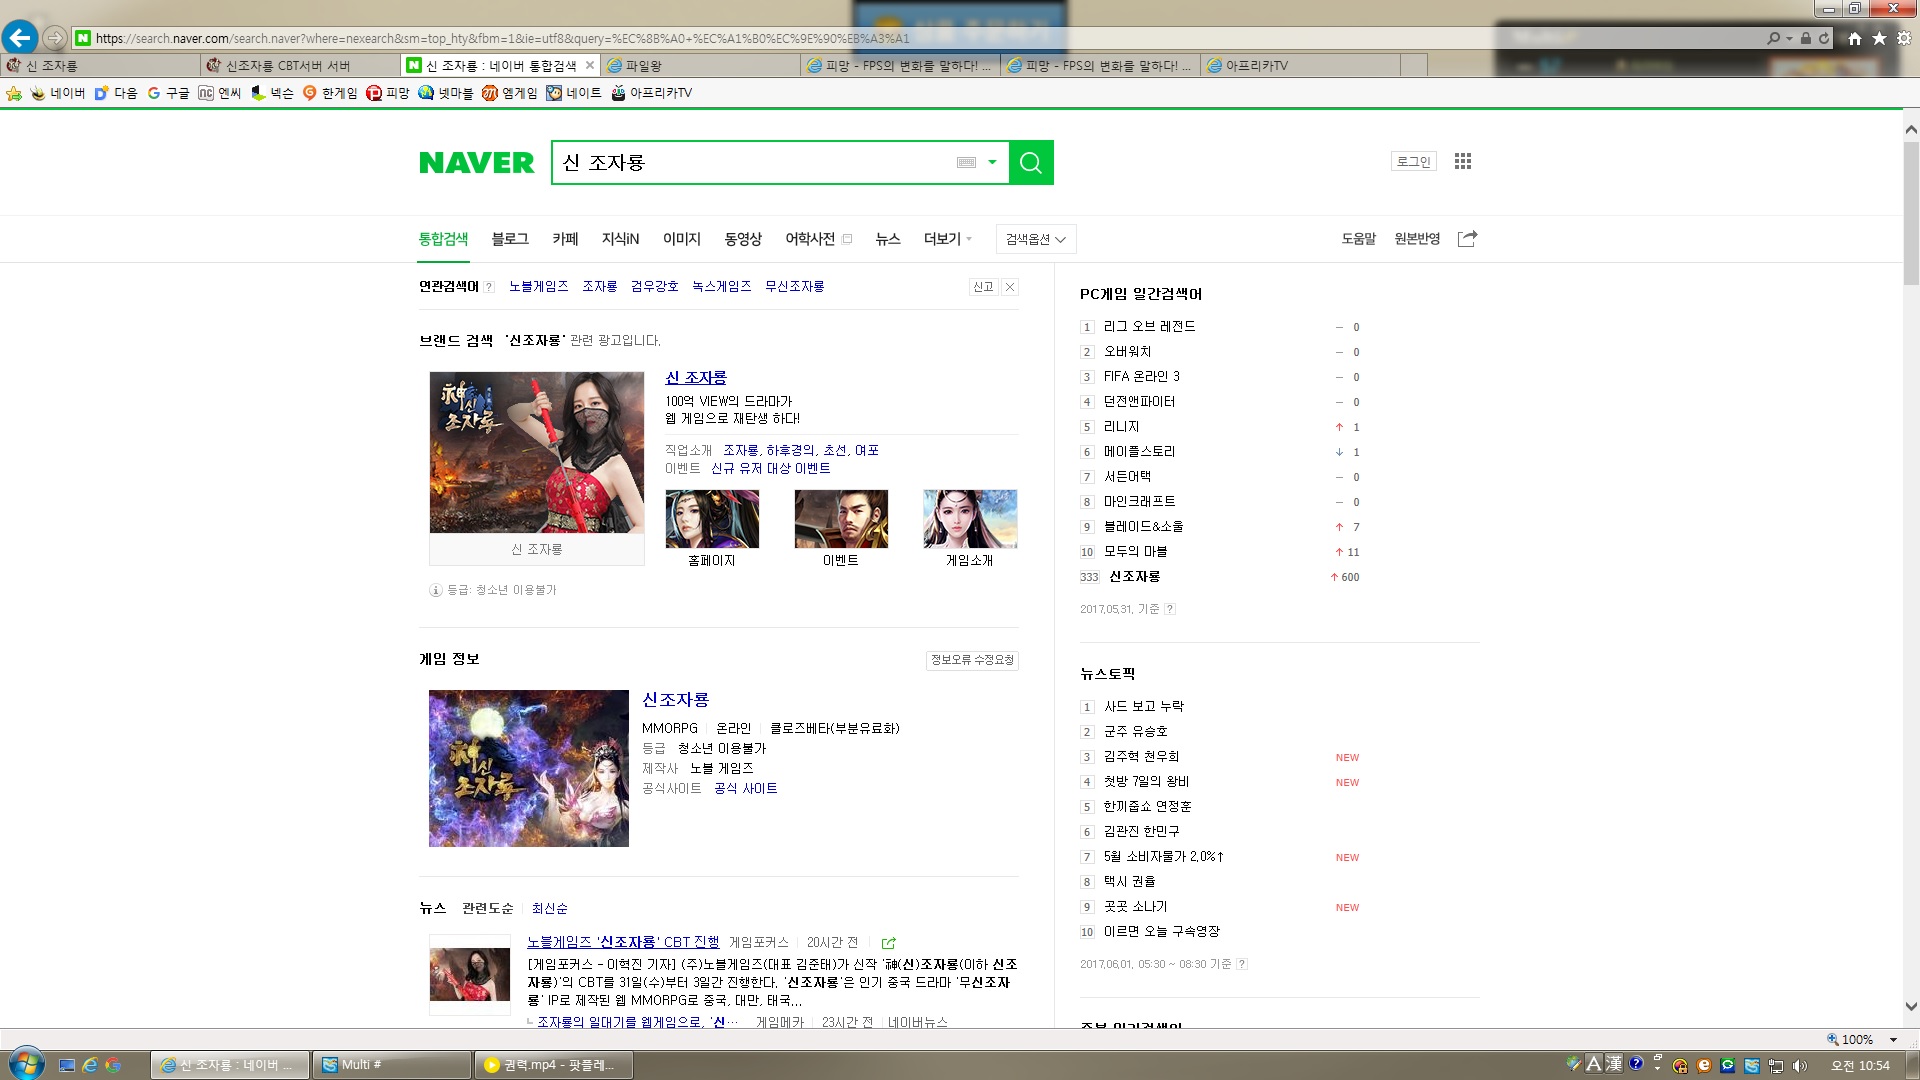This screenshot has height=1080, width=1920.
Task: Click the 게임소개 character thumbnail
Action: tap(970, 518)
